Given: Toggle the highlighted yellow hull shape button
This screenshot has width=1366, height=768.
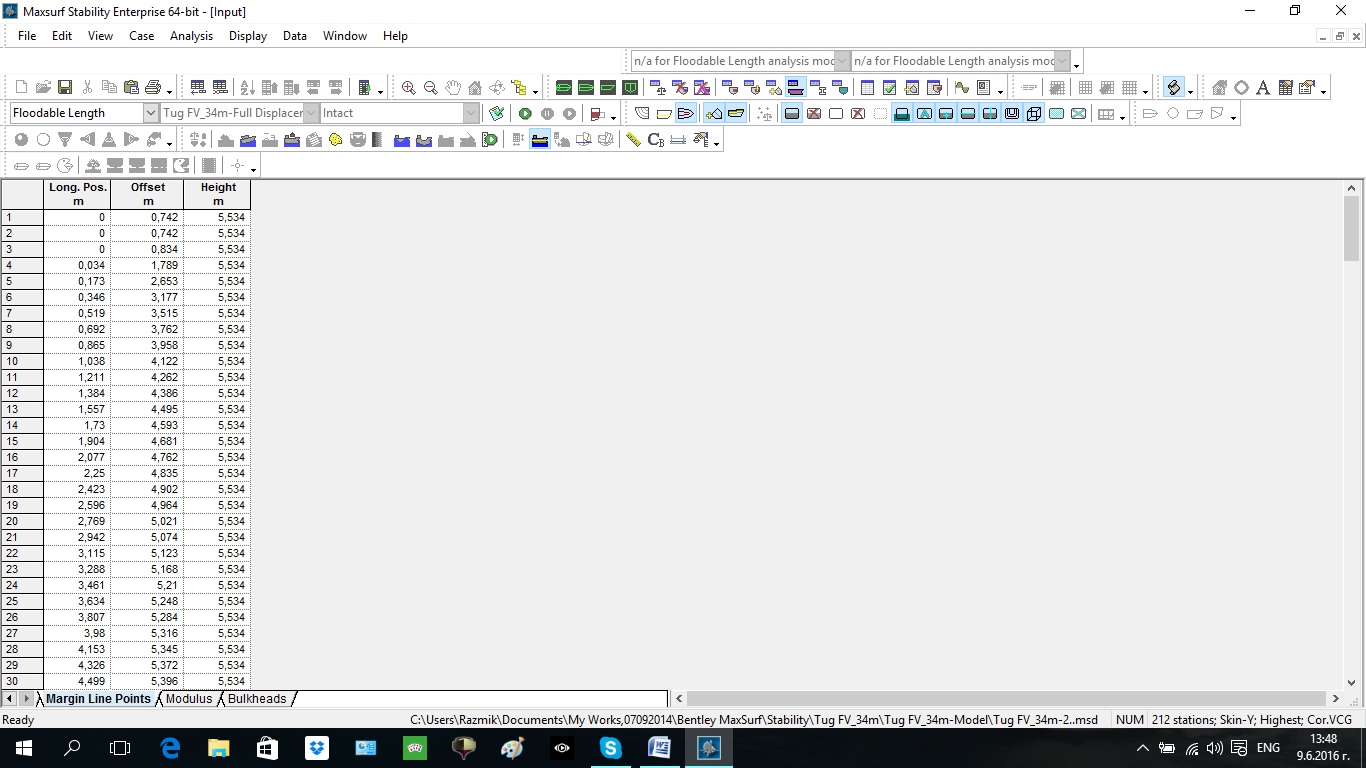Looking at the screenshot, I should 736,114.
